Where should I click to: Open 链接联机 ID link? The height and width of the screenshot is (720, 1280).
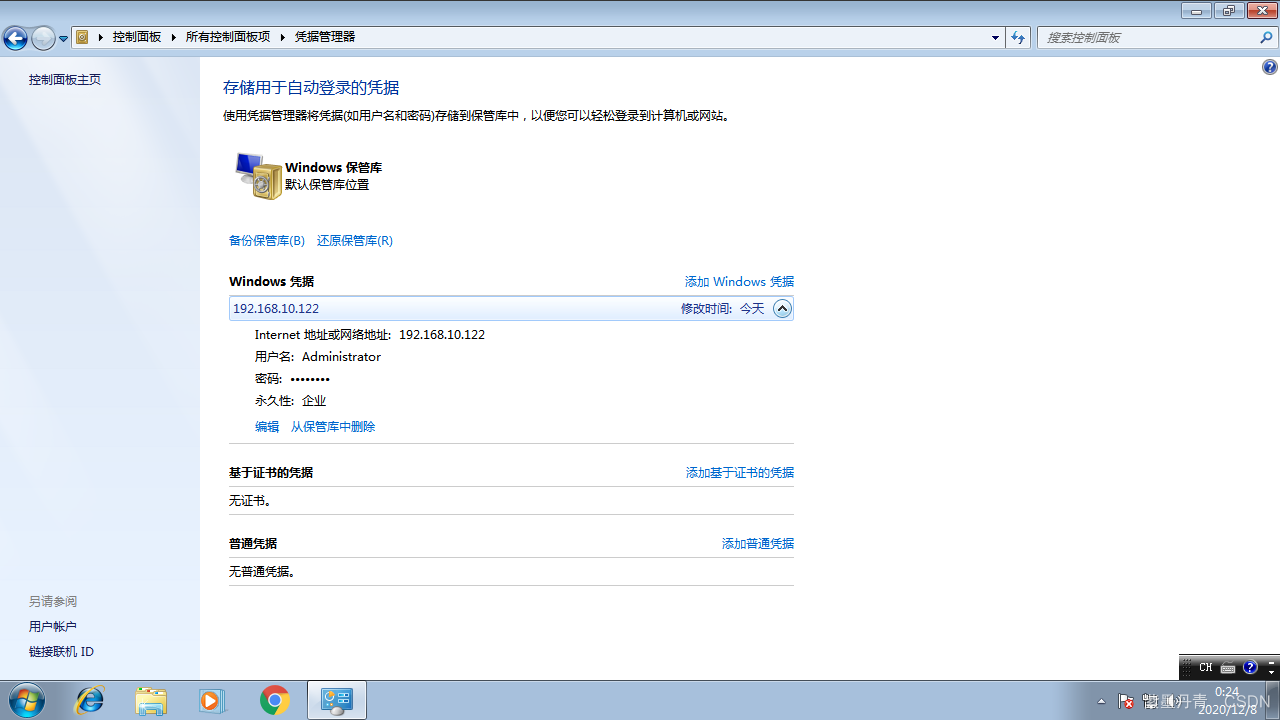[61, 652]
